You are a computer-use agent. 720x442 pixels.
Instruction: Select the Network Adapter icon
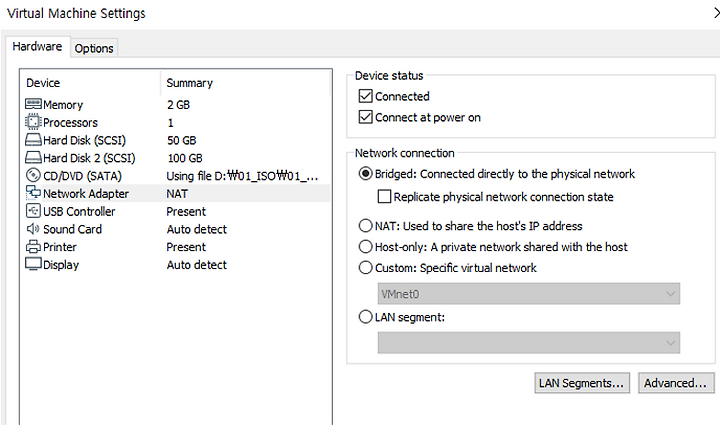tap(33, 193)
